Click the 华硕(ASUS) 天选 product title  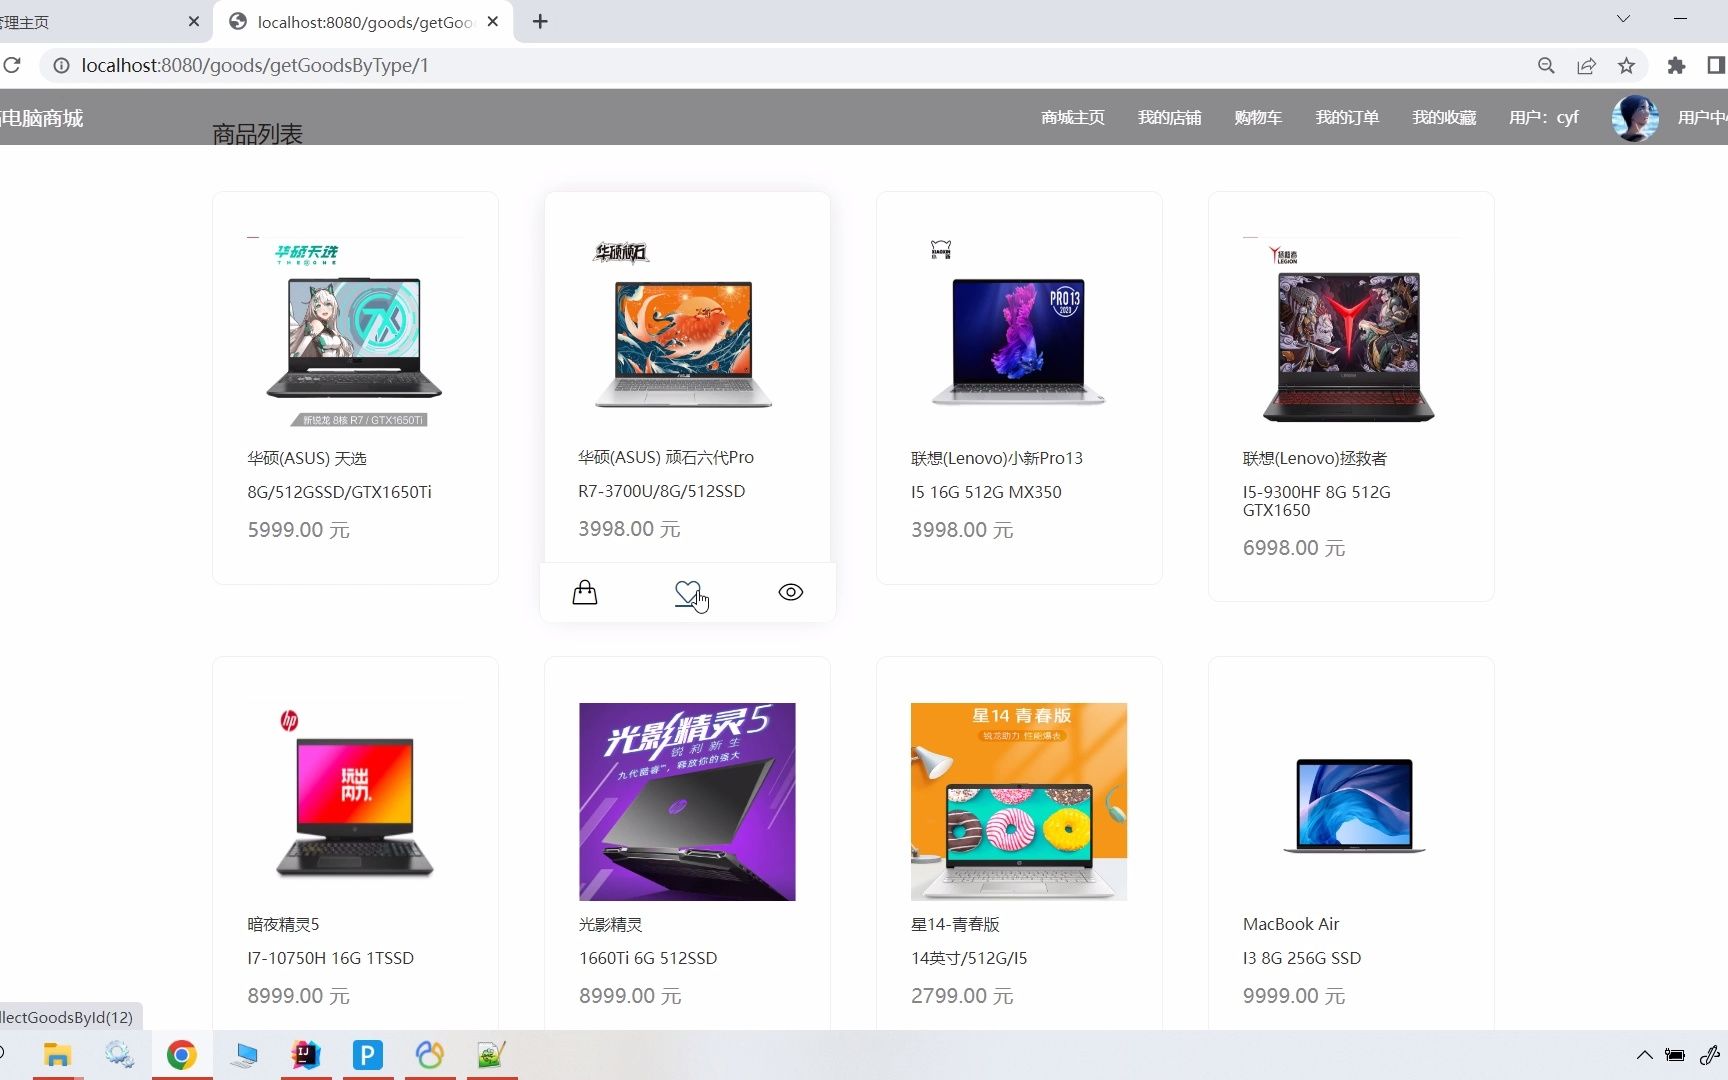[307, 458]
